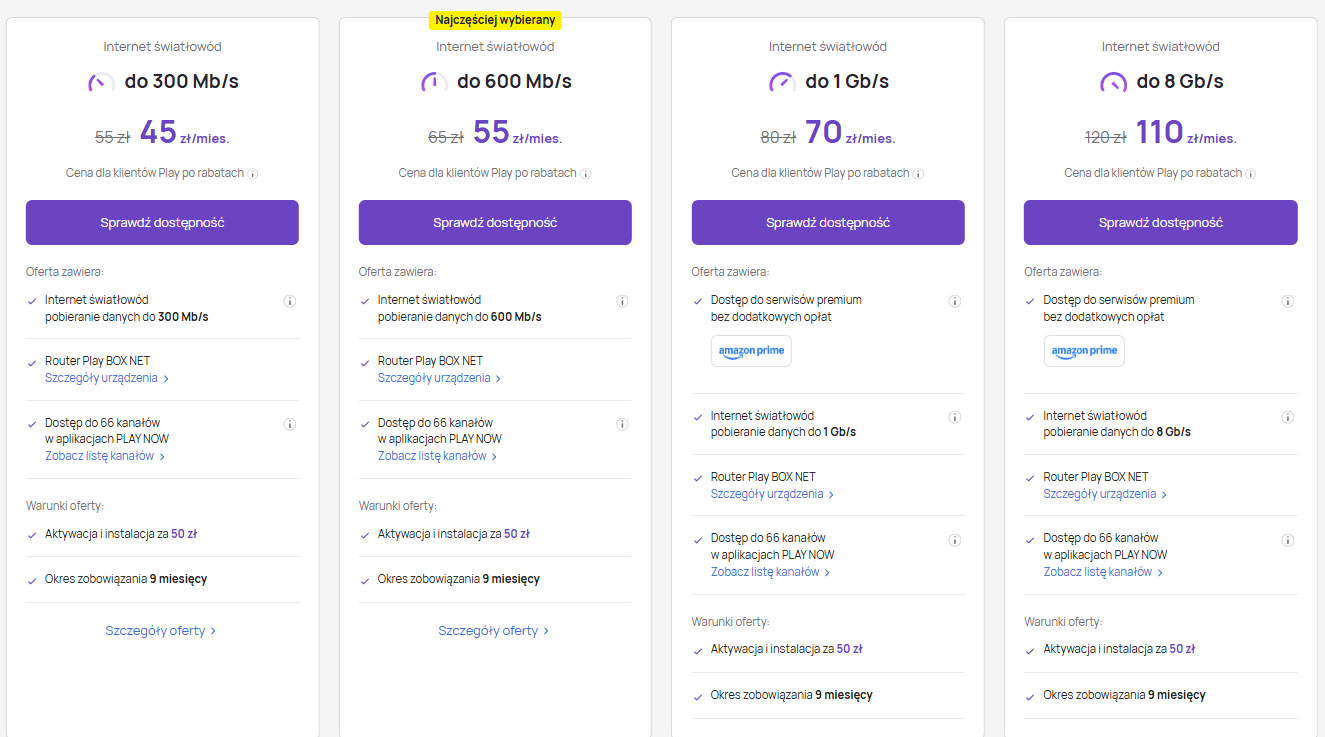Screen dimensions: 1325x737
Task: Click the 70 zł/mies. price
Action: (850, 132)
